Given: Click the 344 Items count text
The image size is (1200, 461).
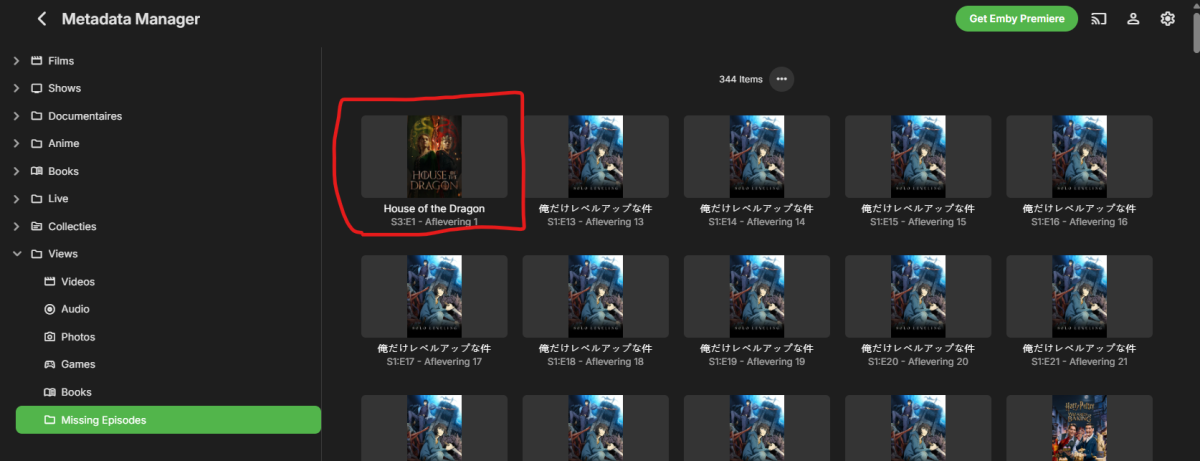Looking at the screenshot, I should pos(740,79).
